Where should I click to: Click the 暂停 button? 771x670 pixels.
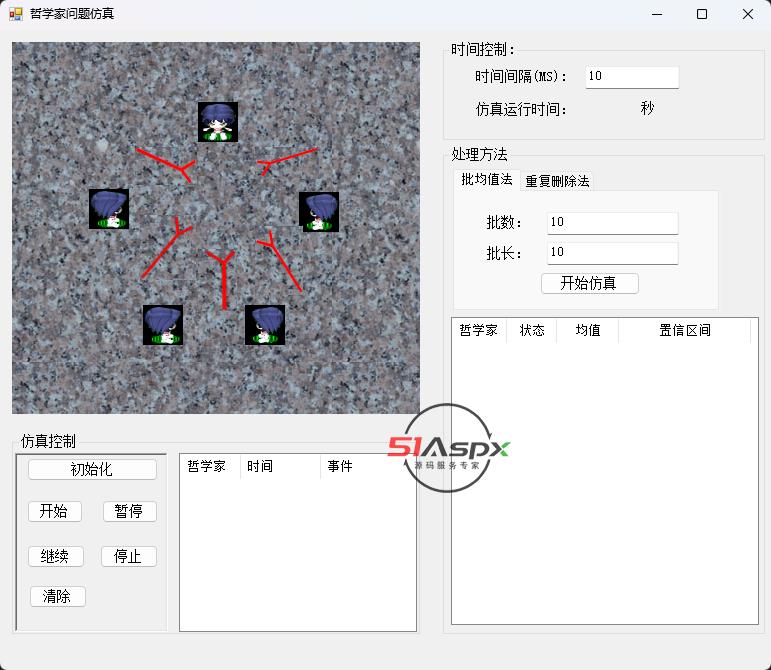pos(130,511)
